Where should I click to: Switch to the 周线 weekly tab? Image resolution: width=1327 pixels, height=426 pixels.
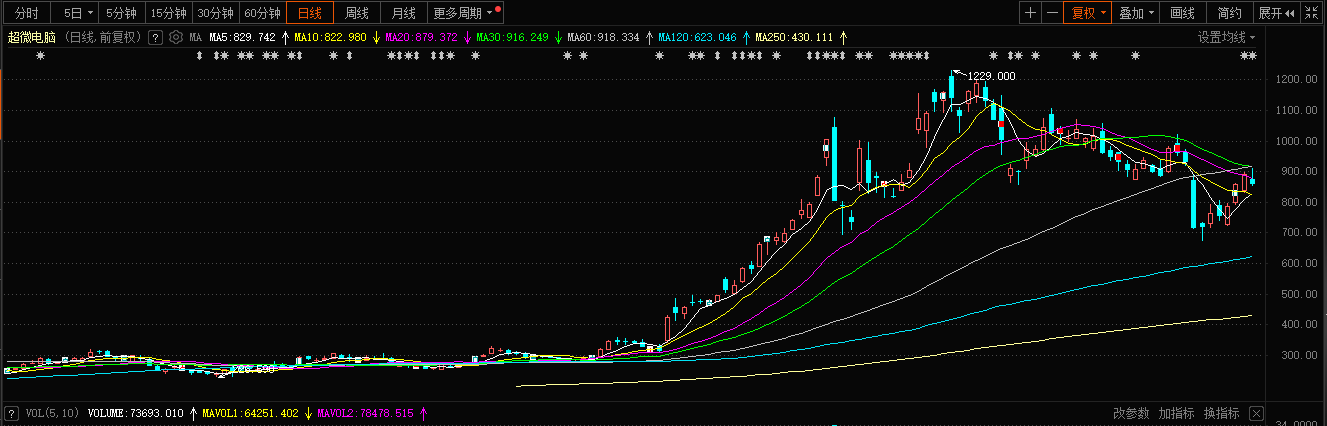tap(358, 13)
